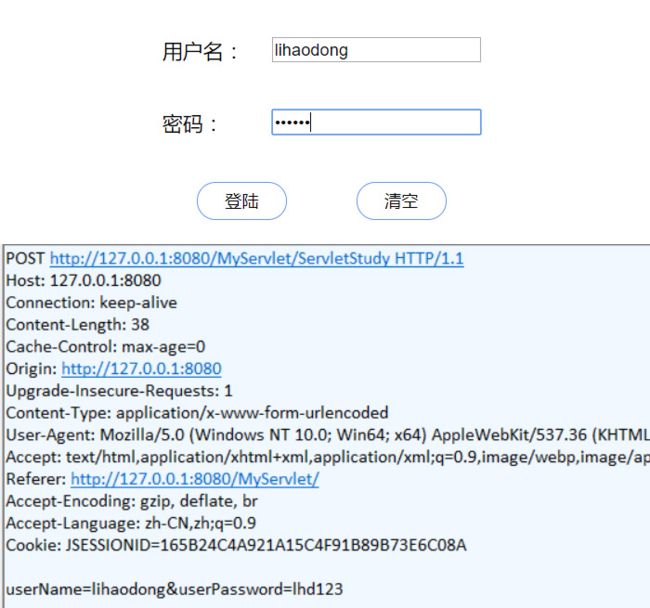Click the username field containing lihaodong
Screen dimensions: 650x608
tap(376, 50)
